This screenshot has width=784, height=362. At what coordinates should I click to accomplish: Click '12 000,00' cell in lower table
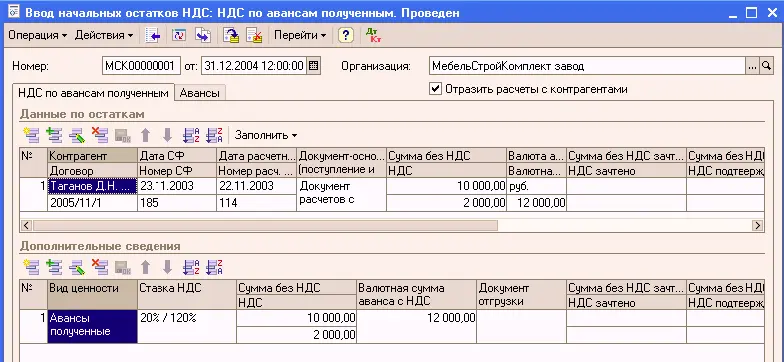pyautogui.click(x=416, y=326)
